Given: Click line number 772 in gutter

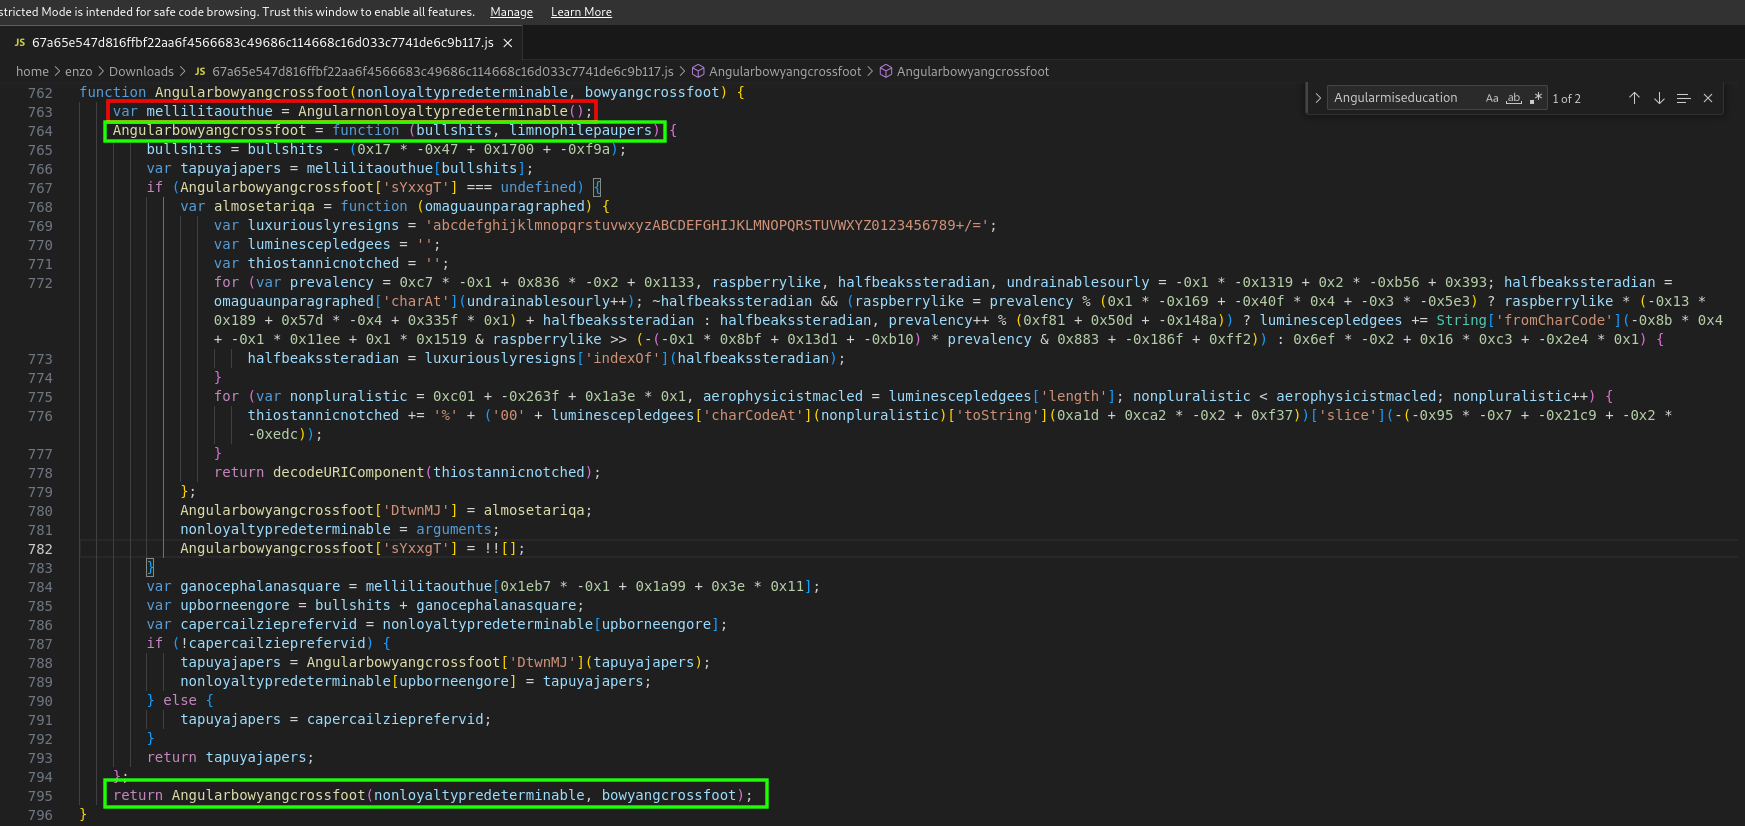Looking at the screenshot, I should point(40,283).
